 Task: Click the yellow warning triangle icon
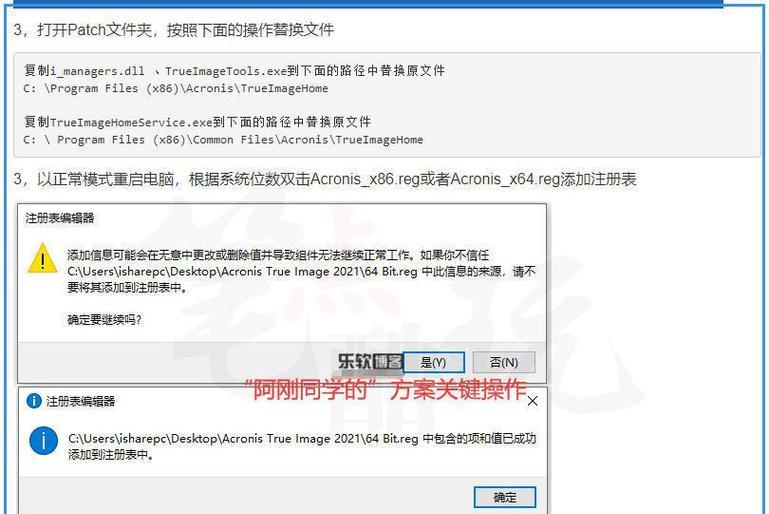pos(43,258)
